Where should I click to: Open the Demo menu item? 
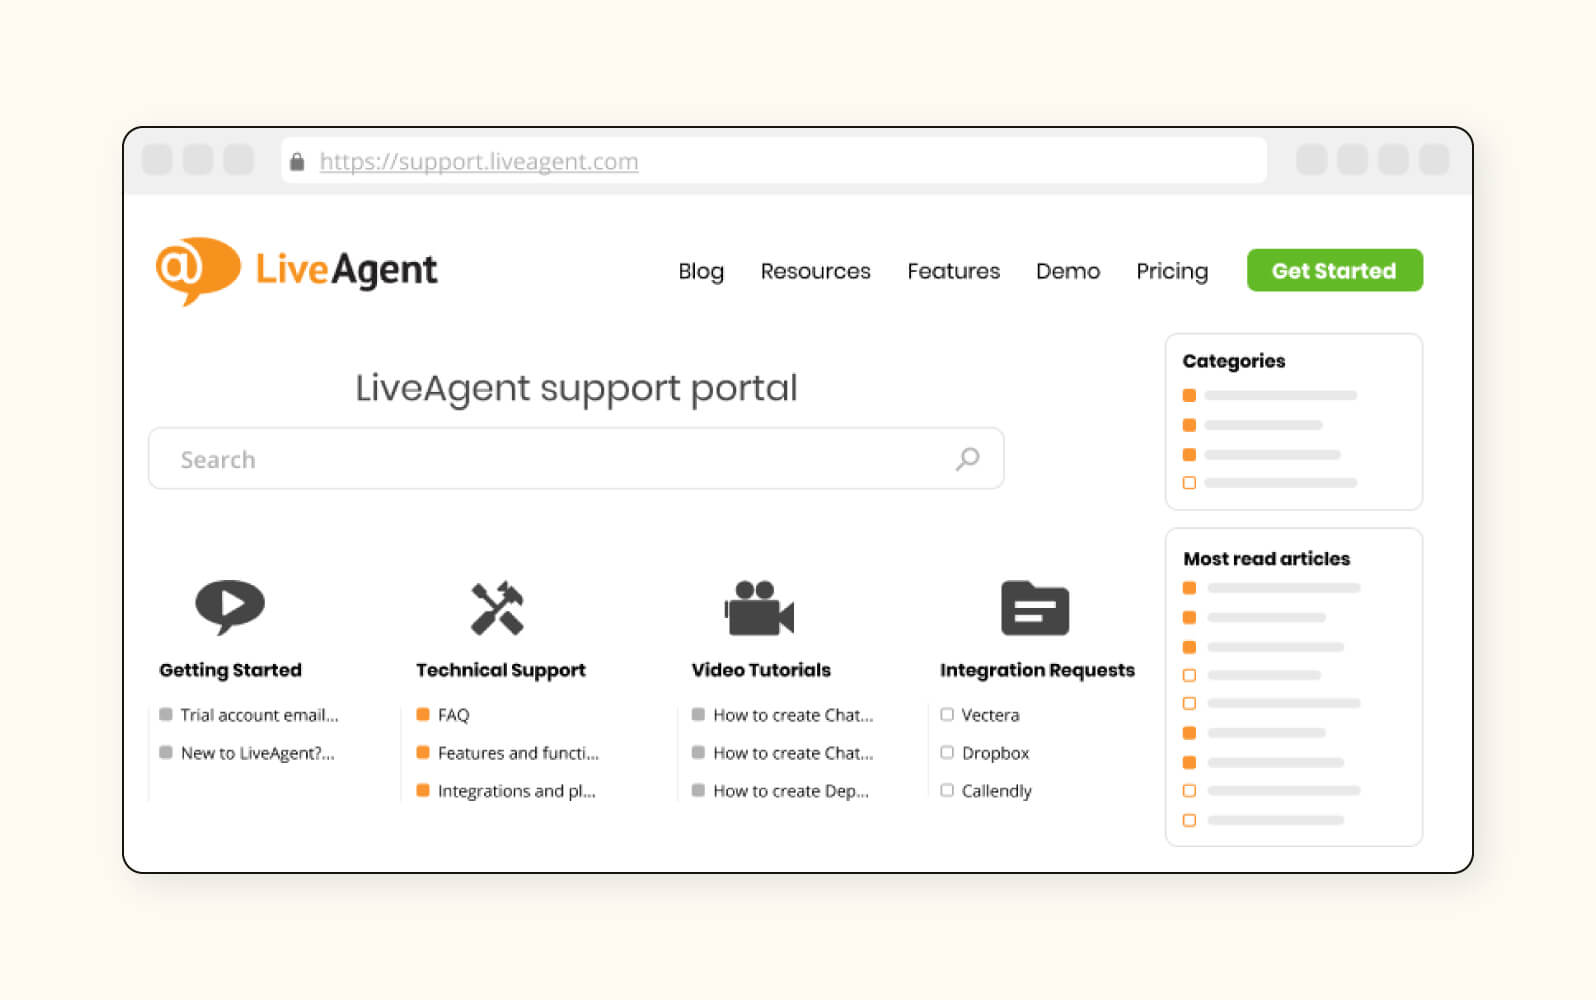(1068, 271)
